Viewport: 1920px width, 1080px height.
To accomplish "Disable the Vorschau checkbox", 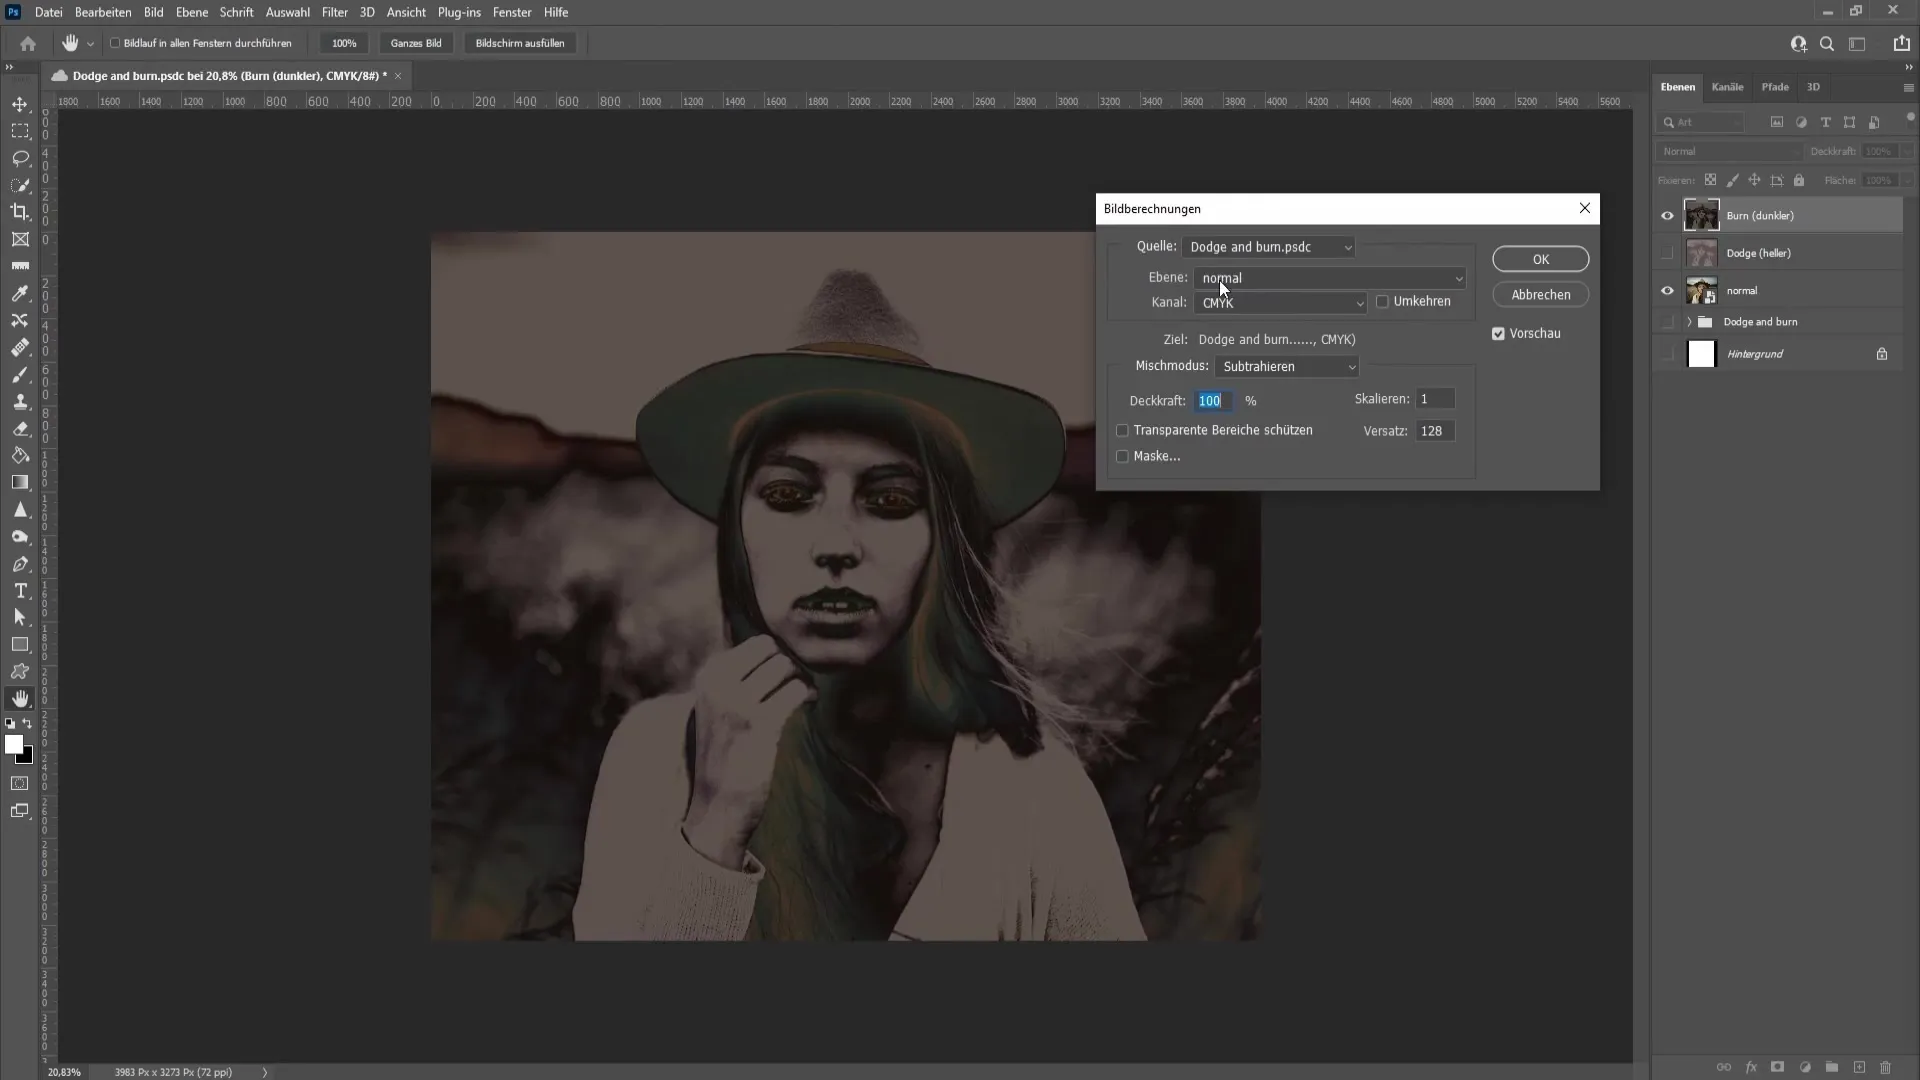I will point(1498,333).
